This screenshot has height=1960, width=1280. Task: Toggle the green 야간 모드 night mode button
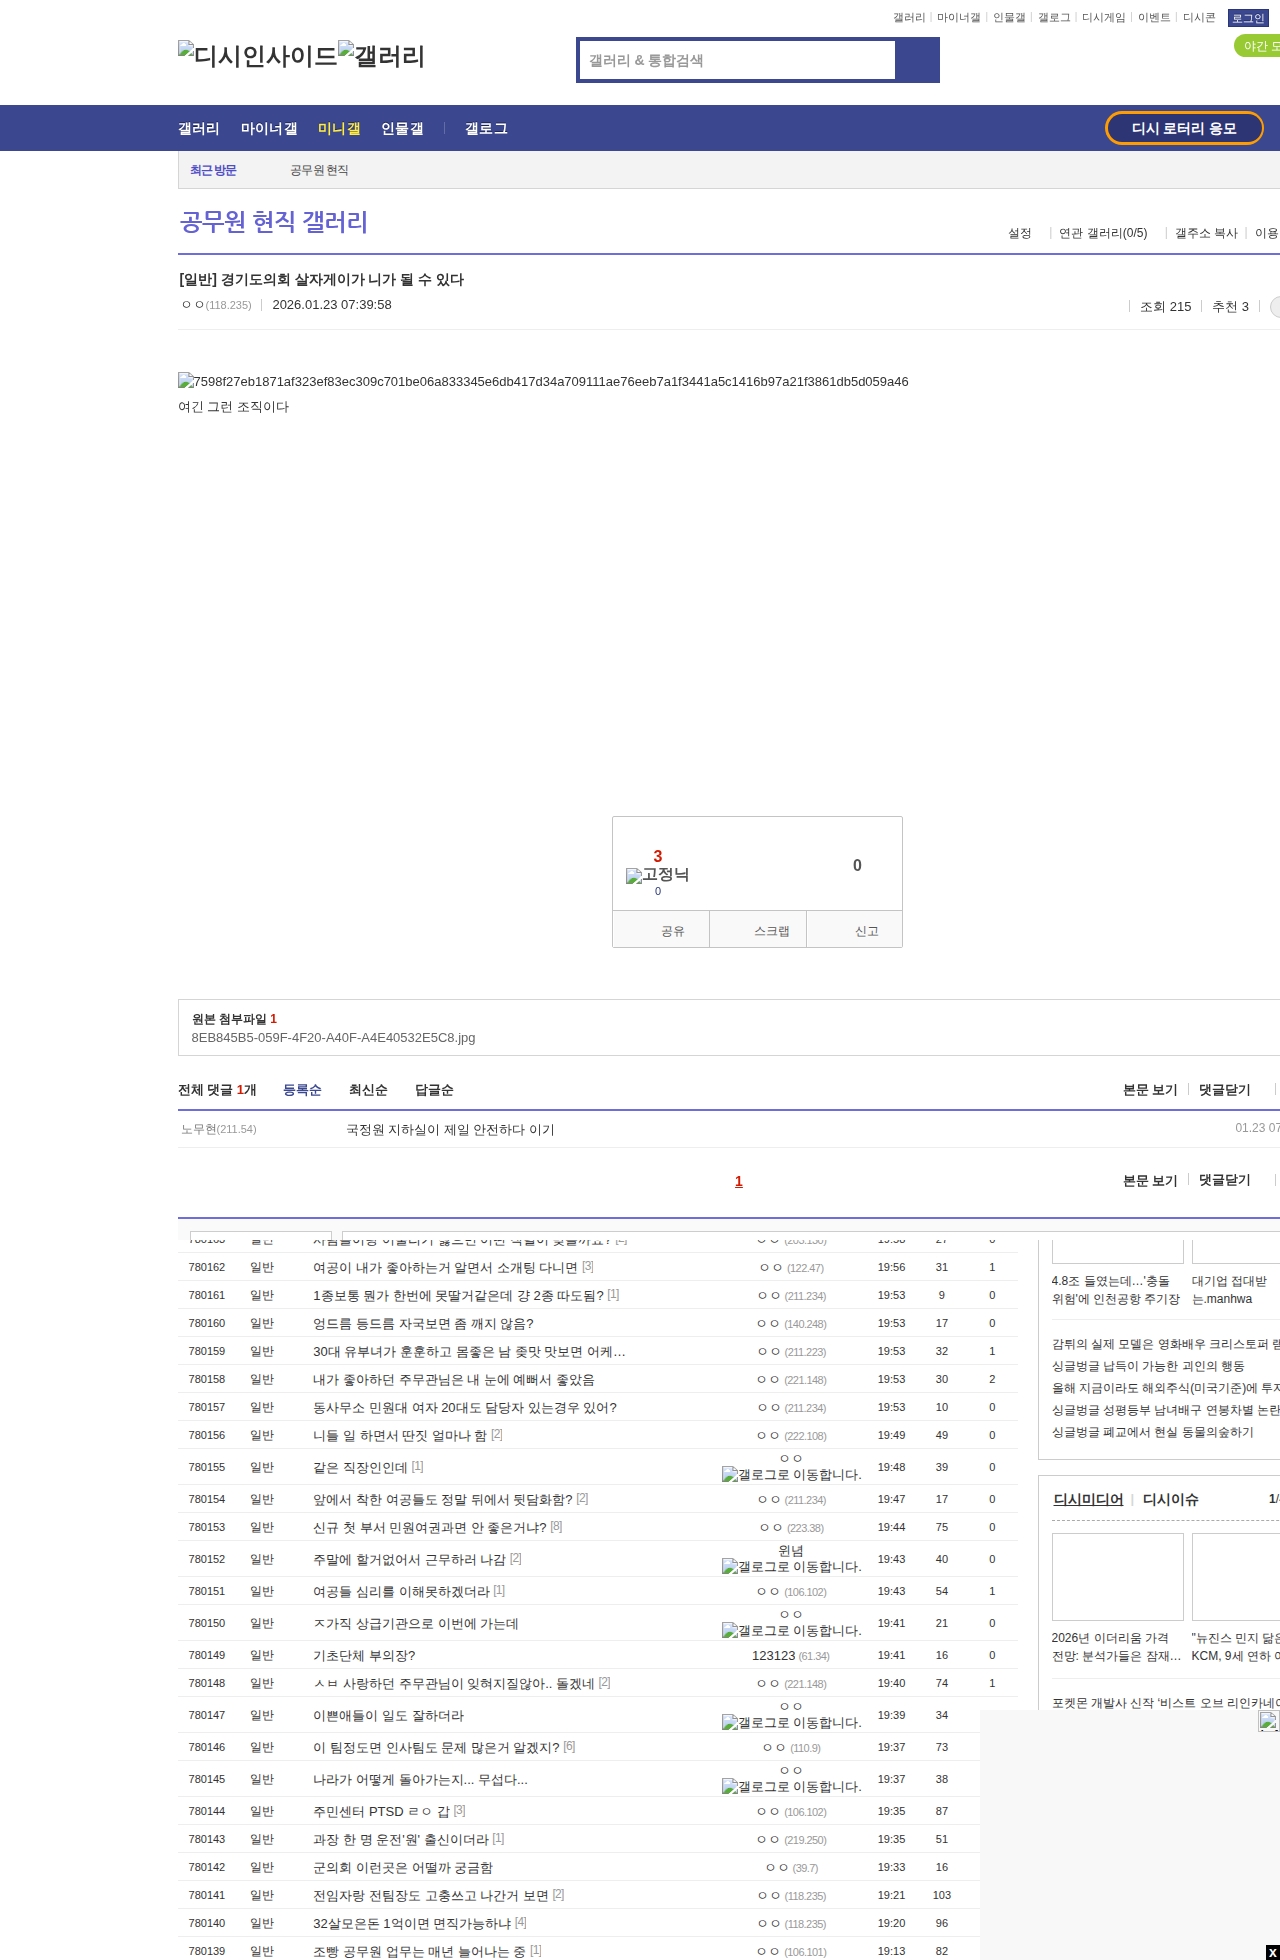[1258, 46]
